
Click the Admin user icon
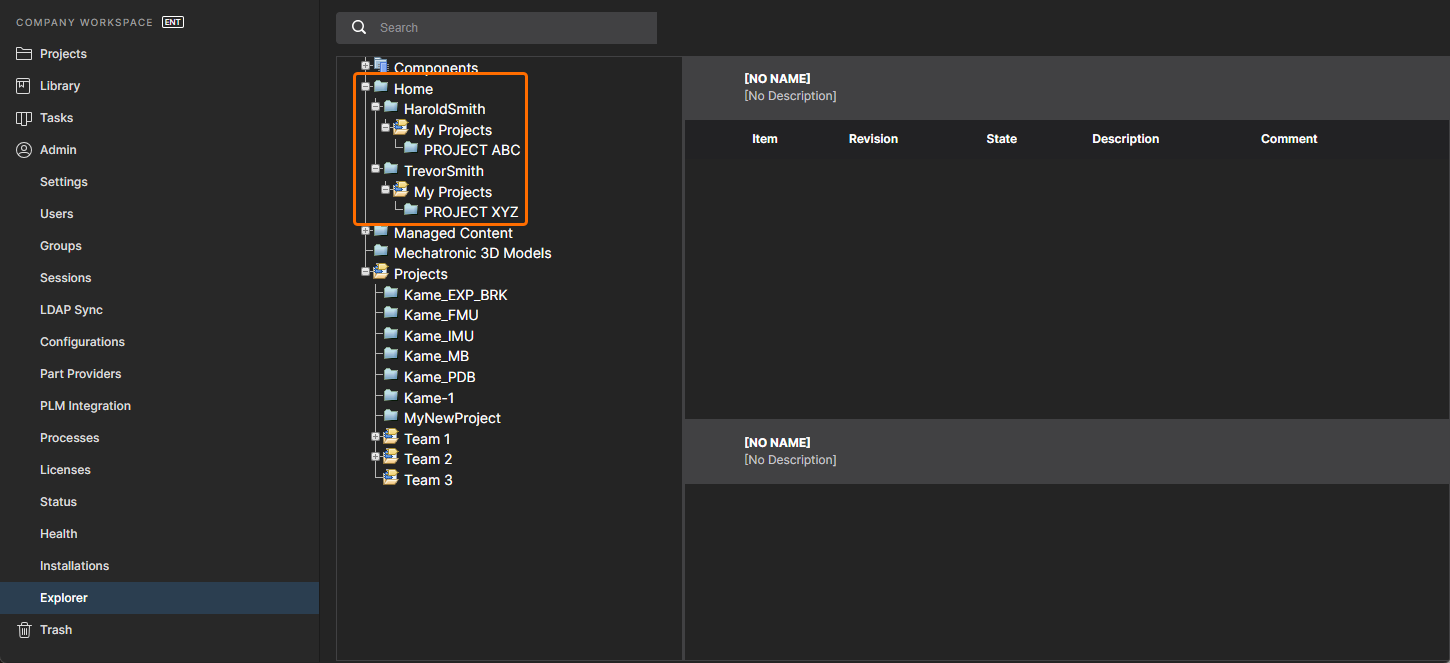24,150
